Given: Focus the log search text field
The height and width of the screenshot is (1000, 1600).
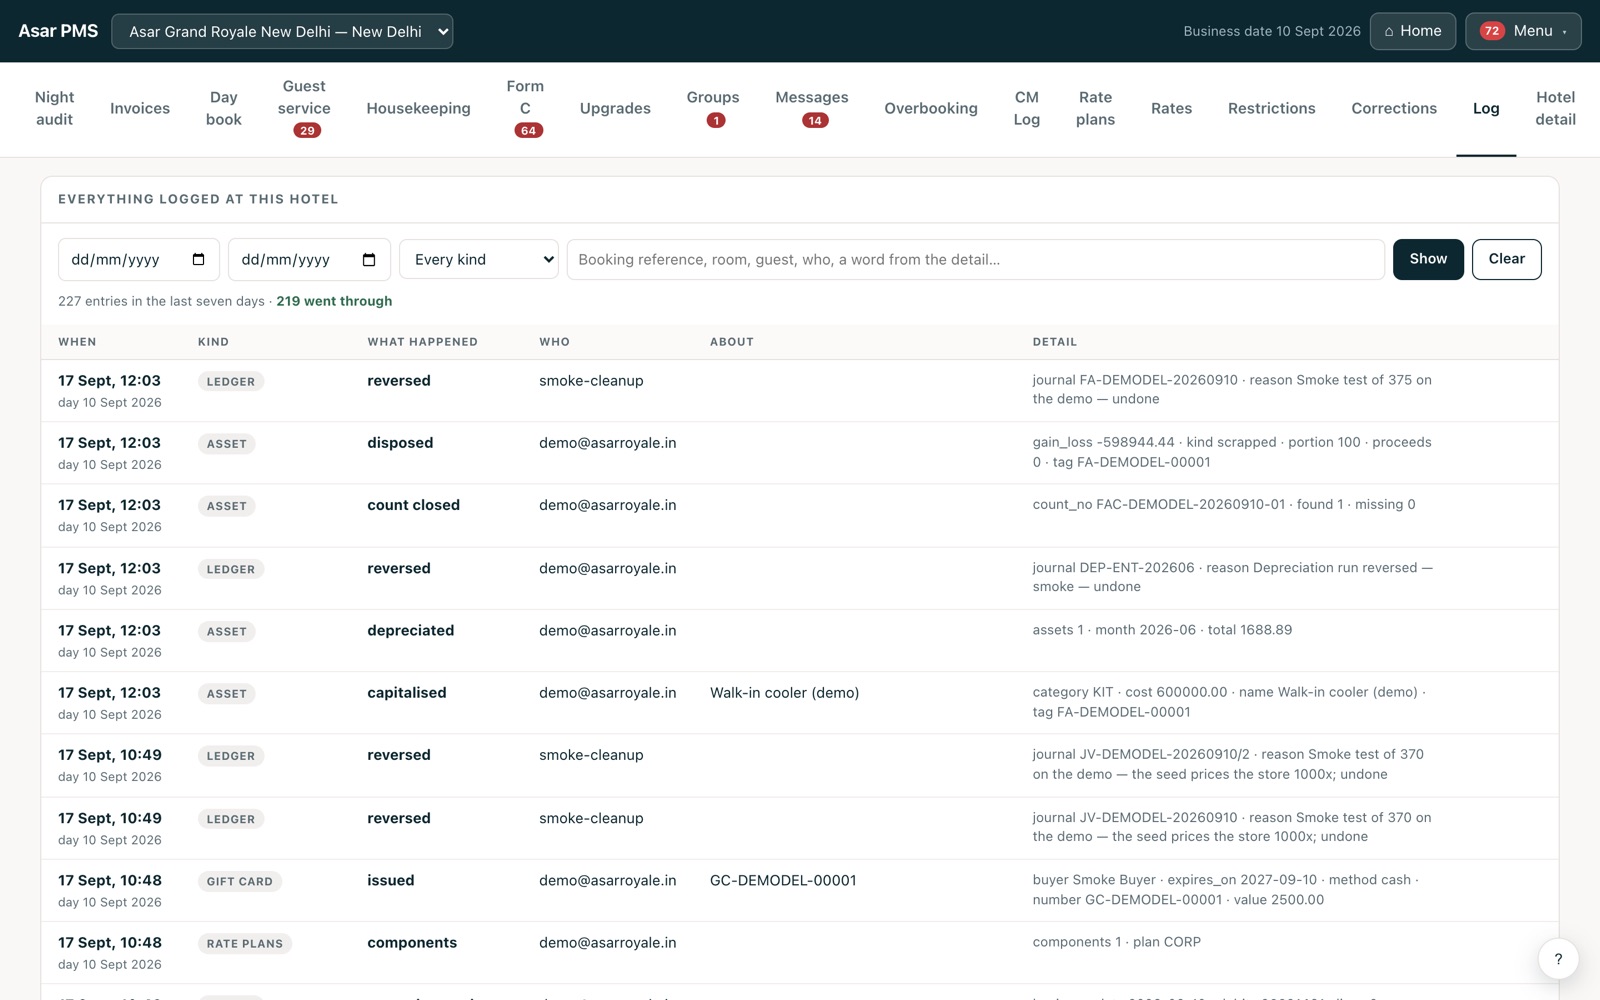Looking at the screenshot, I should [x=975, y=259].
